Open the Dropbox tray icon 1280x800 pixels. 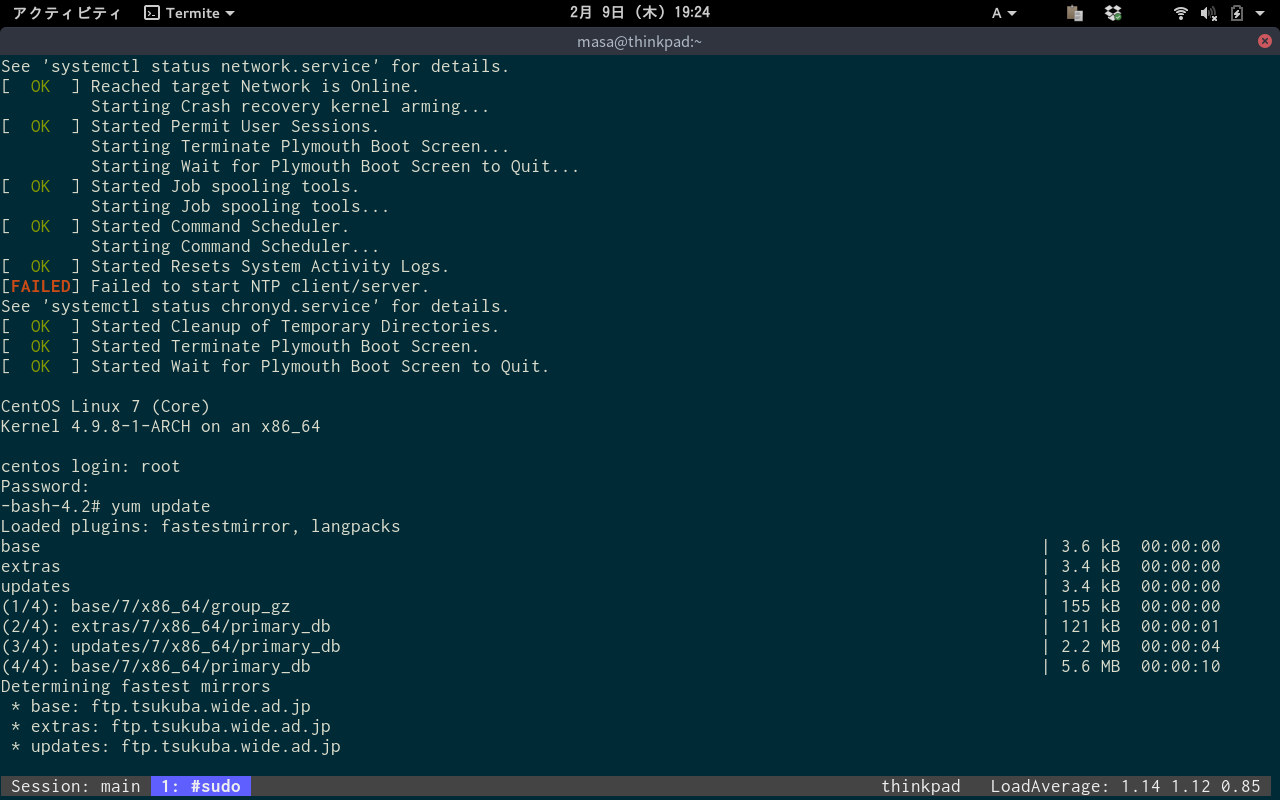click(x=1113, y=13)
